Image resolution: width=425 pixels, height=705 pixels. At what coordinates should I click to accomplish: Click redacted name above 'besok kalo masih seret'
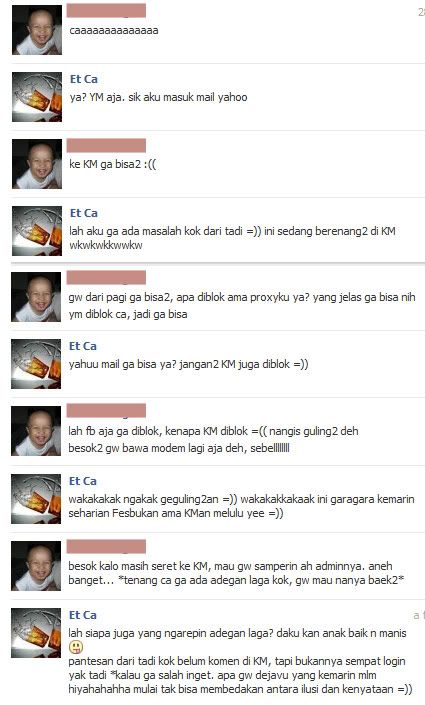pyautogui.click(x=106, y=547)
